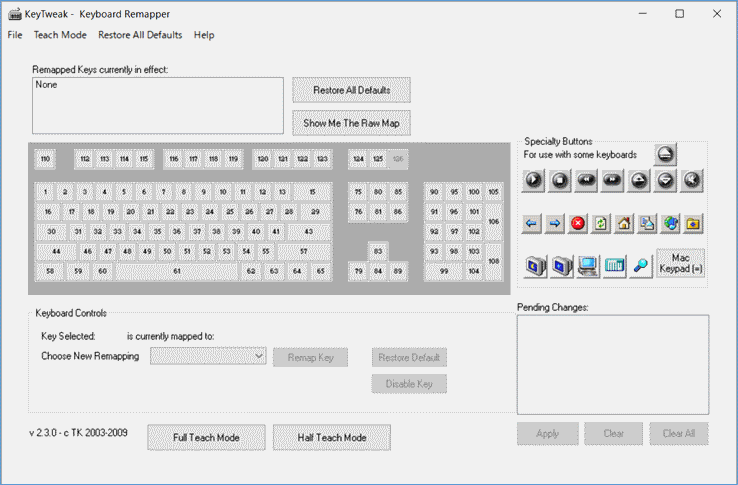Open the Help menu

tap(204, 35)
